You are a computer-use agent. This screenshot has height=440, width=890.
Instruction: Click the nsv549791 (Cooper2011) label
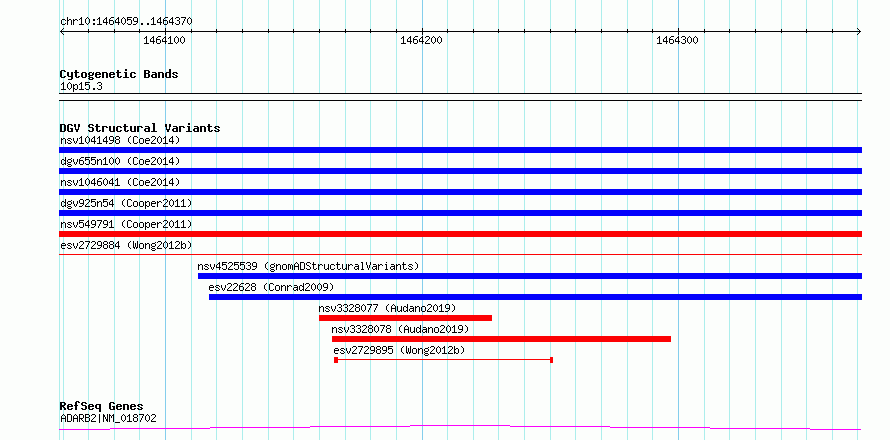click(126, 224)
